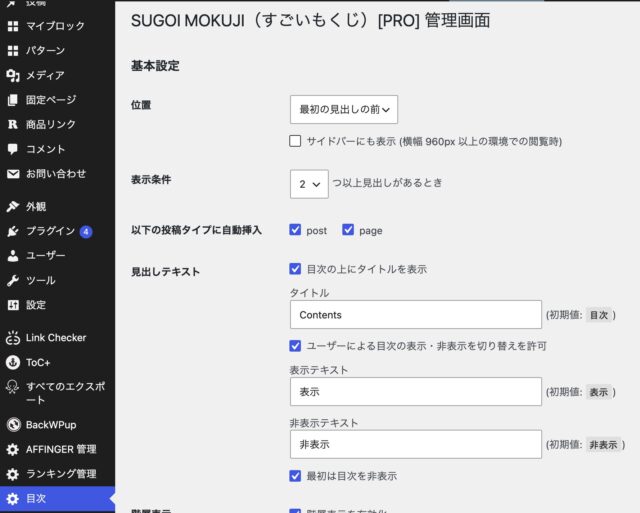Uncheck the page type checkbox
Image resolution: width=640 pixels, height=513 pixels.
348,230
